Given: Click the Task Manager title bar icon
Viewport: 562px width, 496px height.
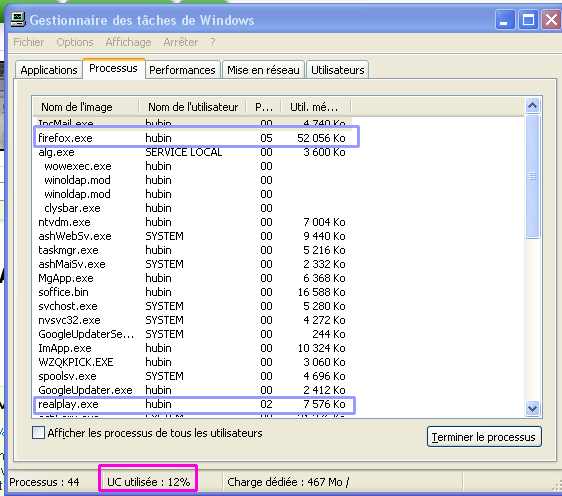Looking at the screenshot, I should pyautogui.click(x=18, y=19).
